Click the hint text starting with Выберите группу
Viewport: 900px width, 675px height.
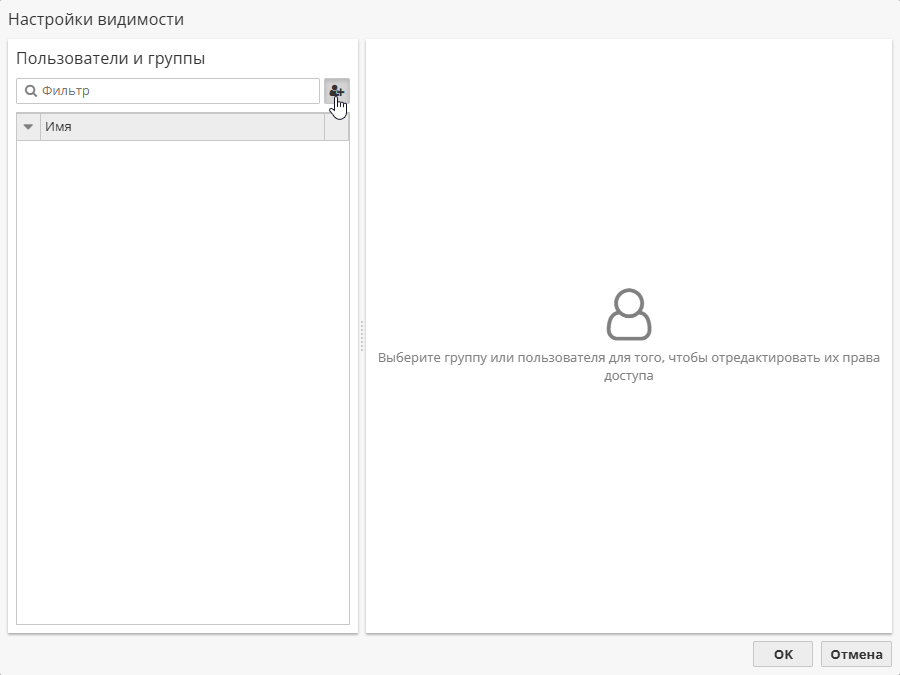pyautogui.click(x=628, y=357)
